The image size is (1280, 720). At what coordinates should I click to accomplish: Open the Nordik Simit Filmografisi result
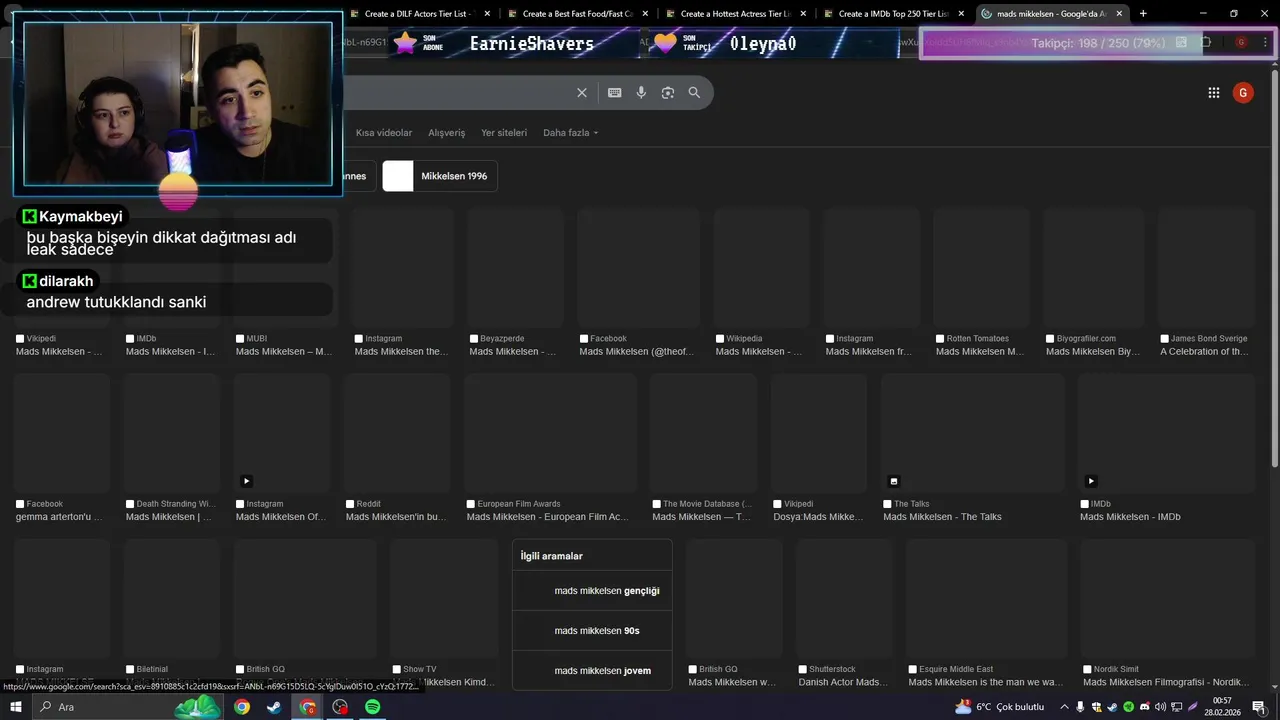1167,613
